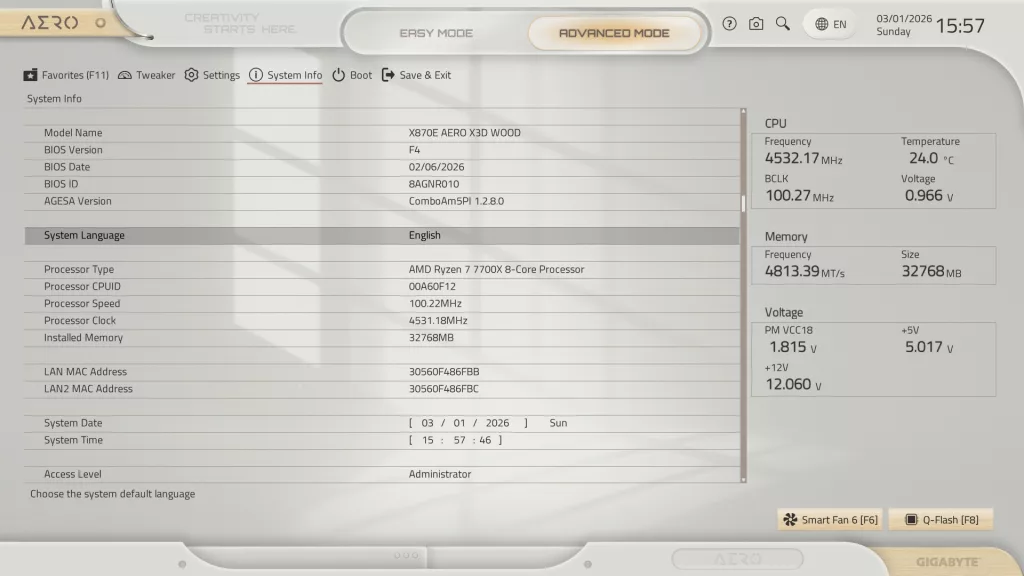Screen dimensions: 1024x576
Task: Open BIOS help via question mark icon
Action: click(729, 23)
